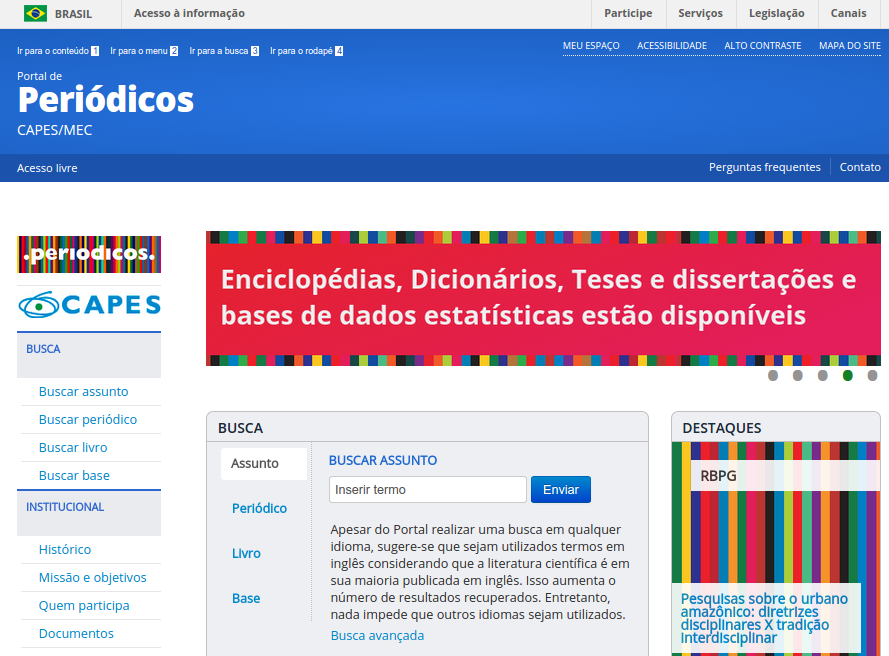
Task: Open Buscar base in sidebar
Action: click(x=74, y=476)
